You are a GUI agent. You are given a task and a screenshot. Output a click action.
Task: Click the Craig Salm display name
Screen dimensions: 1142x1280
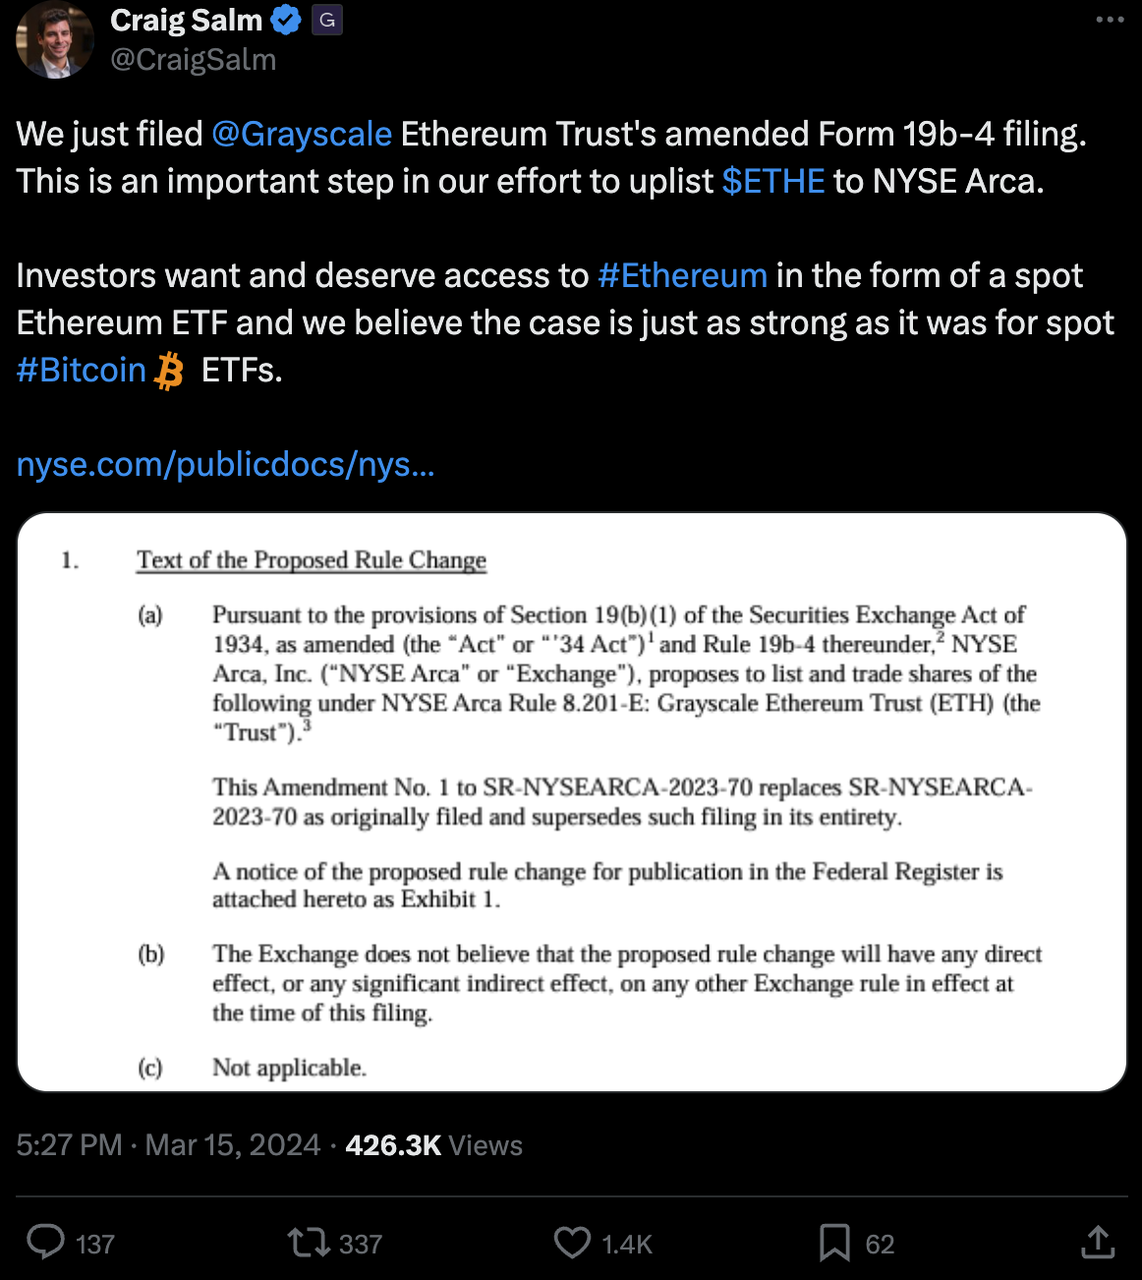186,20
